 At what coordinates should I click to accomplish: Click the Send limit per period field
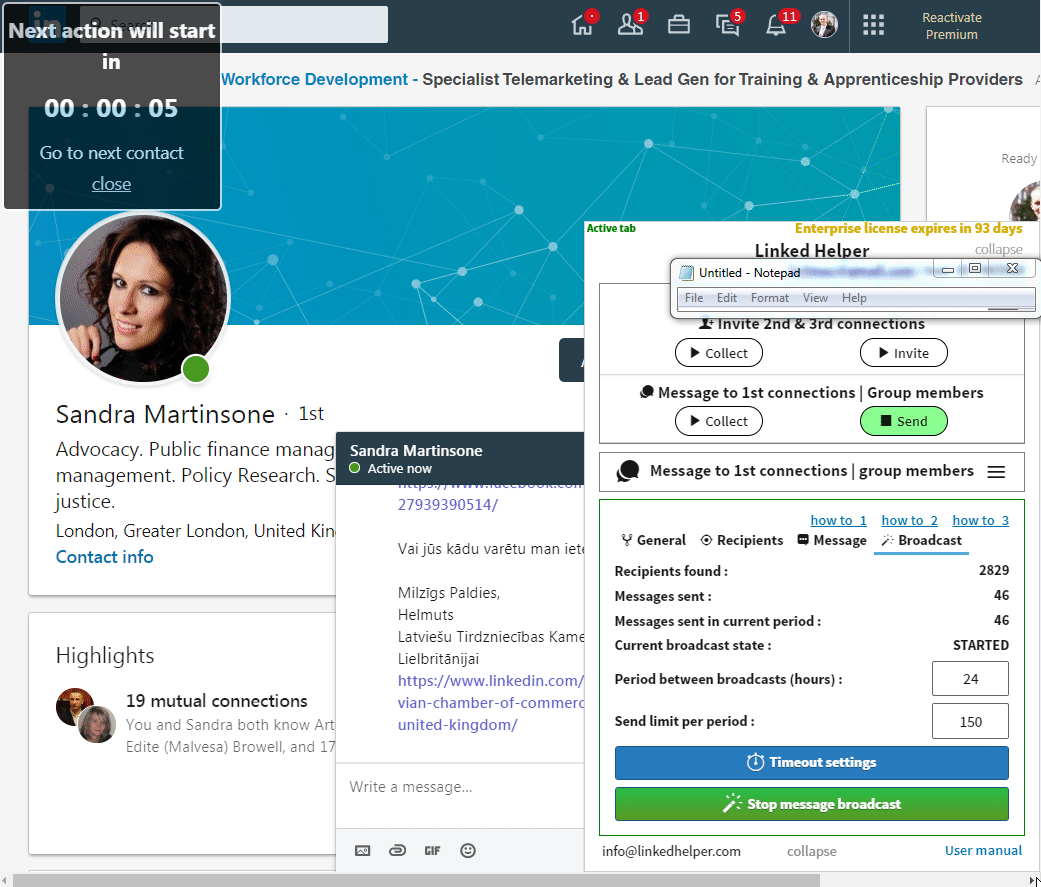[x=969, y=720]
